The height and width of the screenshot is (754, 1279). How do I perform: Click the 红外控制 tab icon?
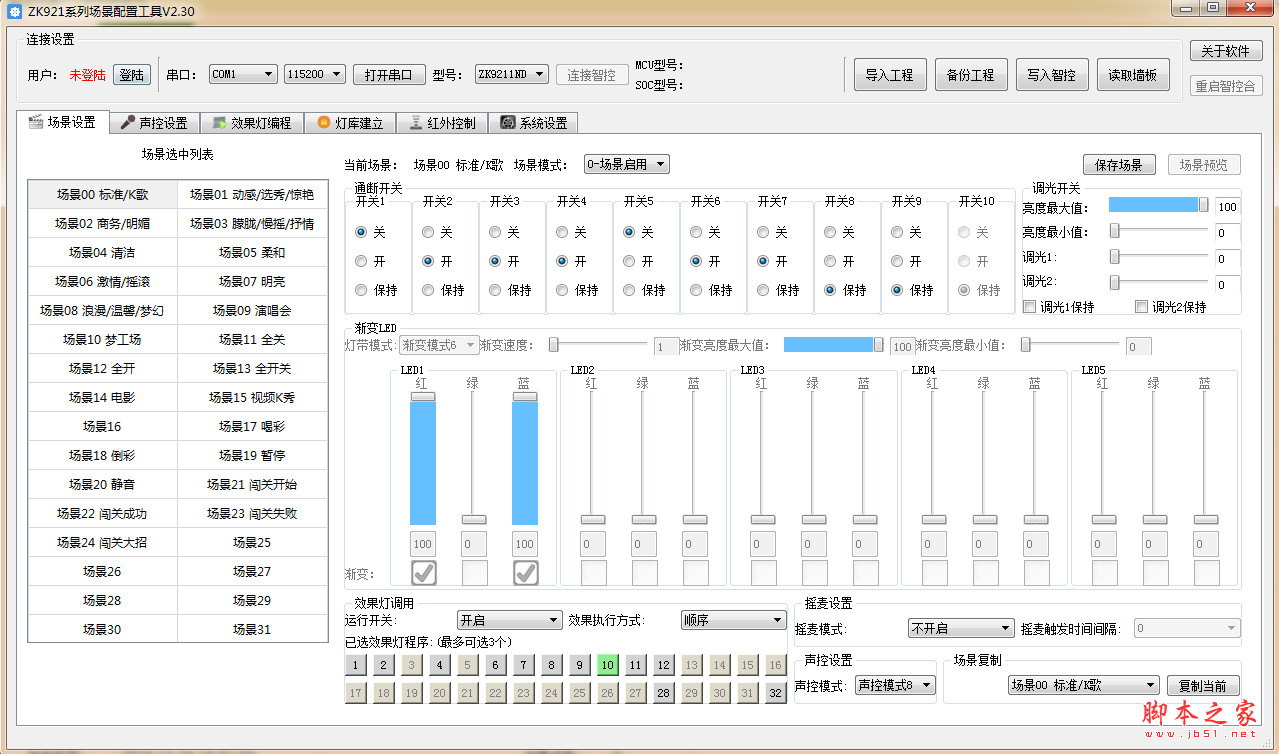coord(415,123)
